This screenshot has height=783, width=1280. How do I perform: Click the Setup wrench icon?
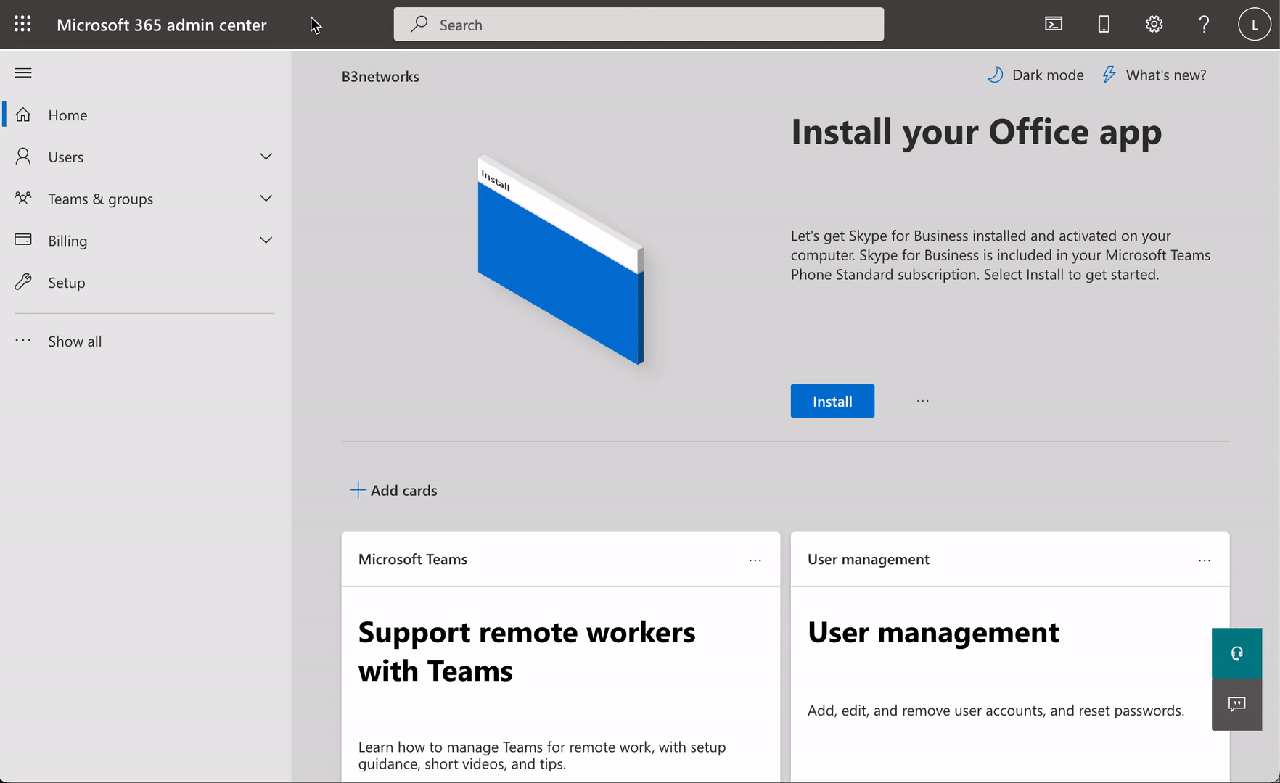click(24, 282)
